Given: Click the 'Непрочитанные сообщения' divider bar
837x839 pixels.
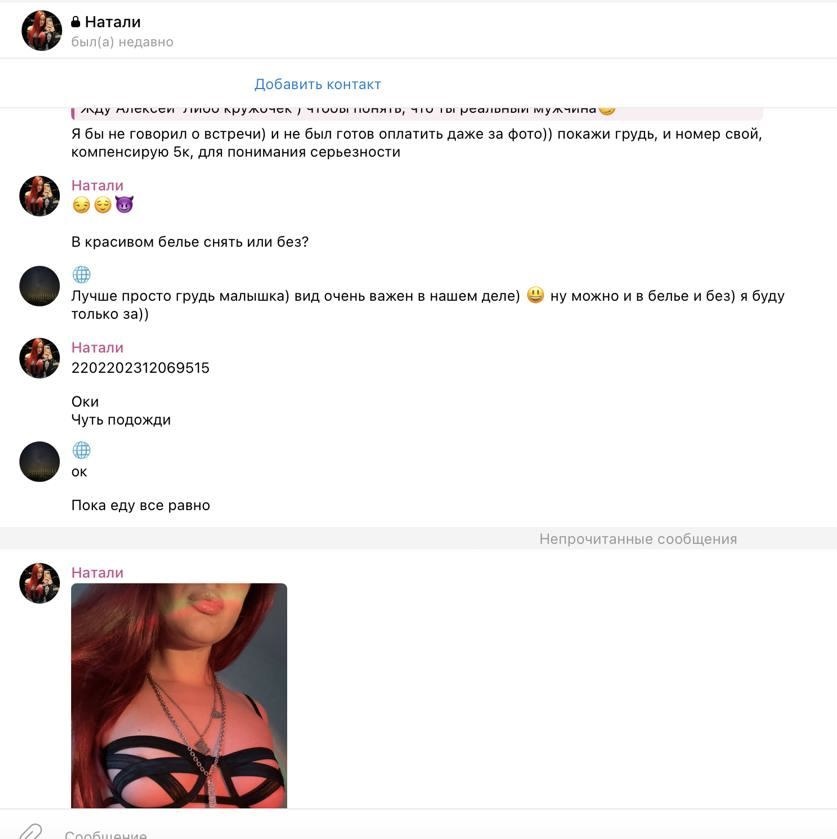Looking at the screenshot, I should click(418, 539).
